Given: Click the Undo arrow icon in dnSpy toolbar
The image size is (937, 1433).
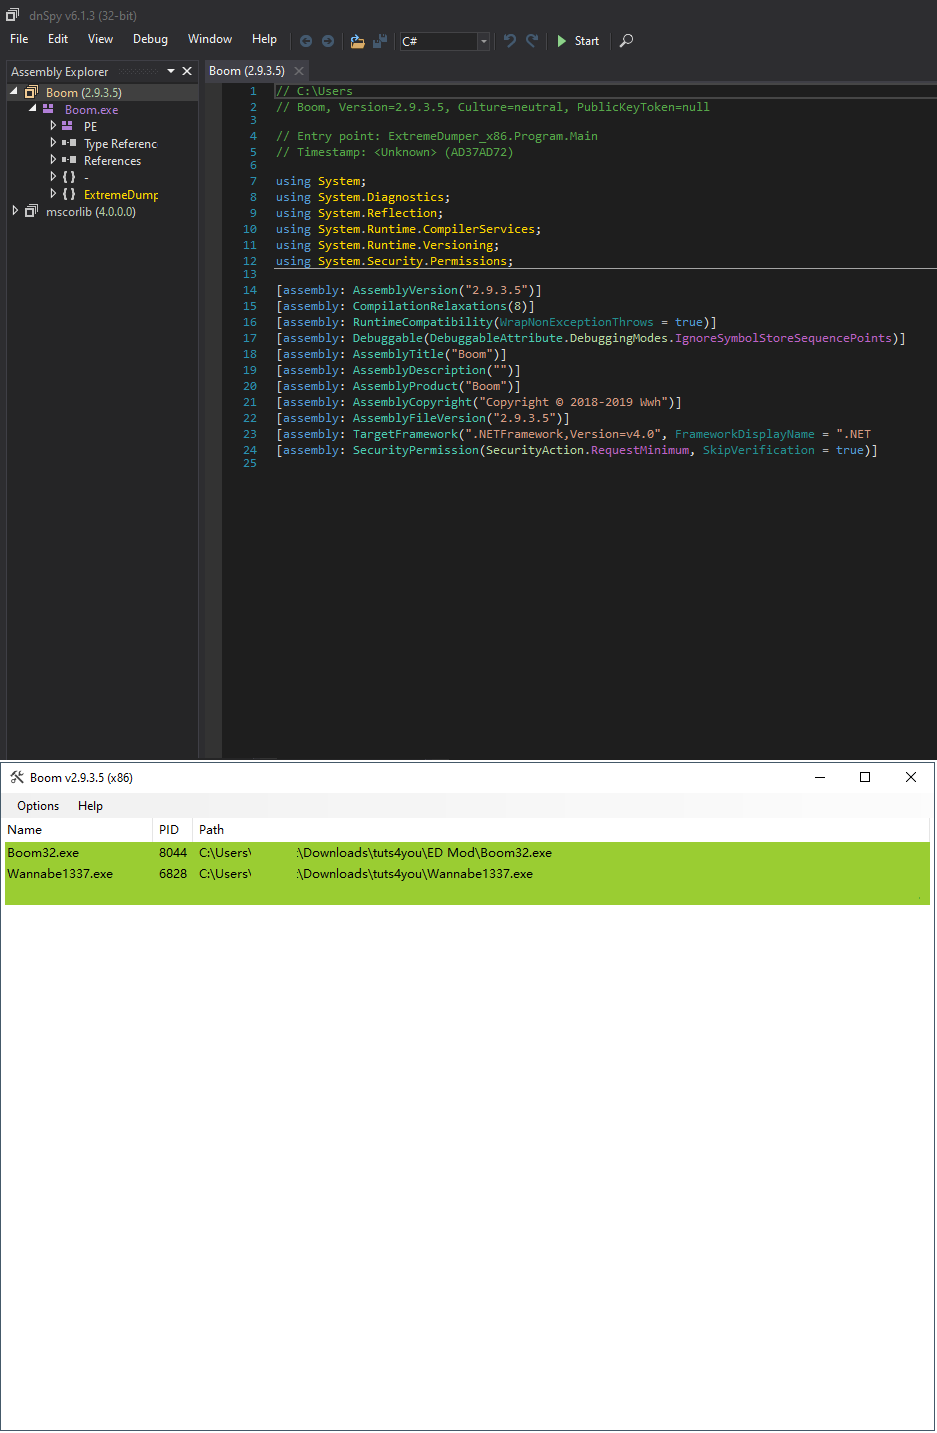Looking at the screenshot, I should point(510,40).
